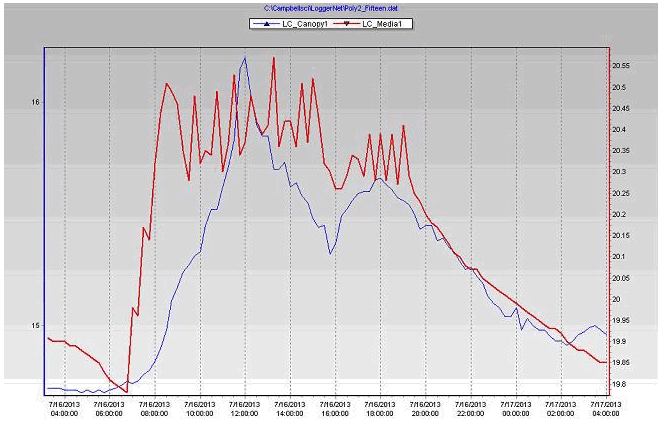Viewport: 664px width, 425px height.
Task: Click the Poly2_Fifteen.dat file path title
Action: tap(331, 8)
